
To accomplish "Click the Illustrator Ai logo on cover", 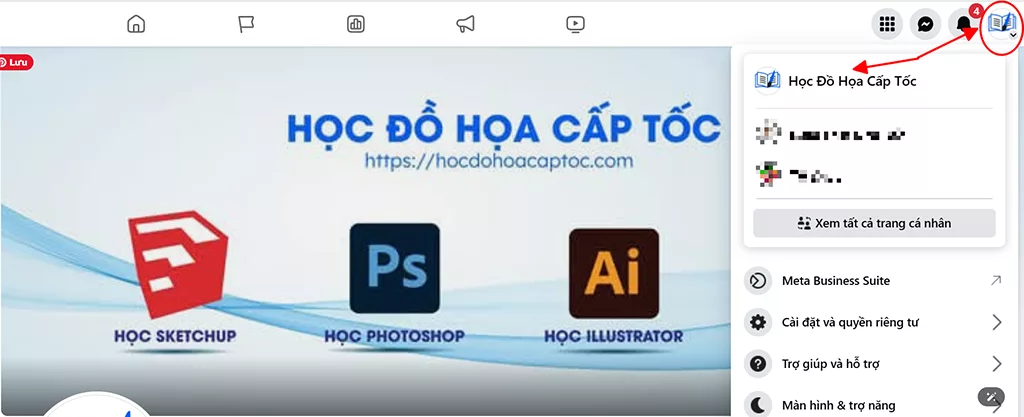I will click(613, 273).
